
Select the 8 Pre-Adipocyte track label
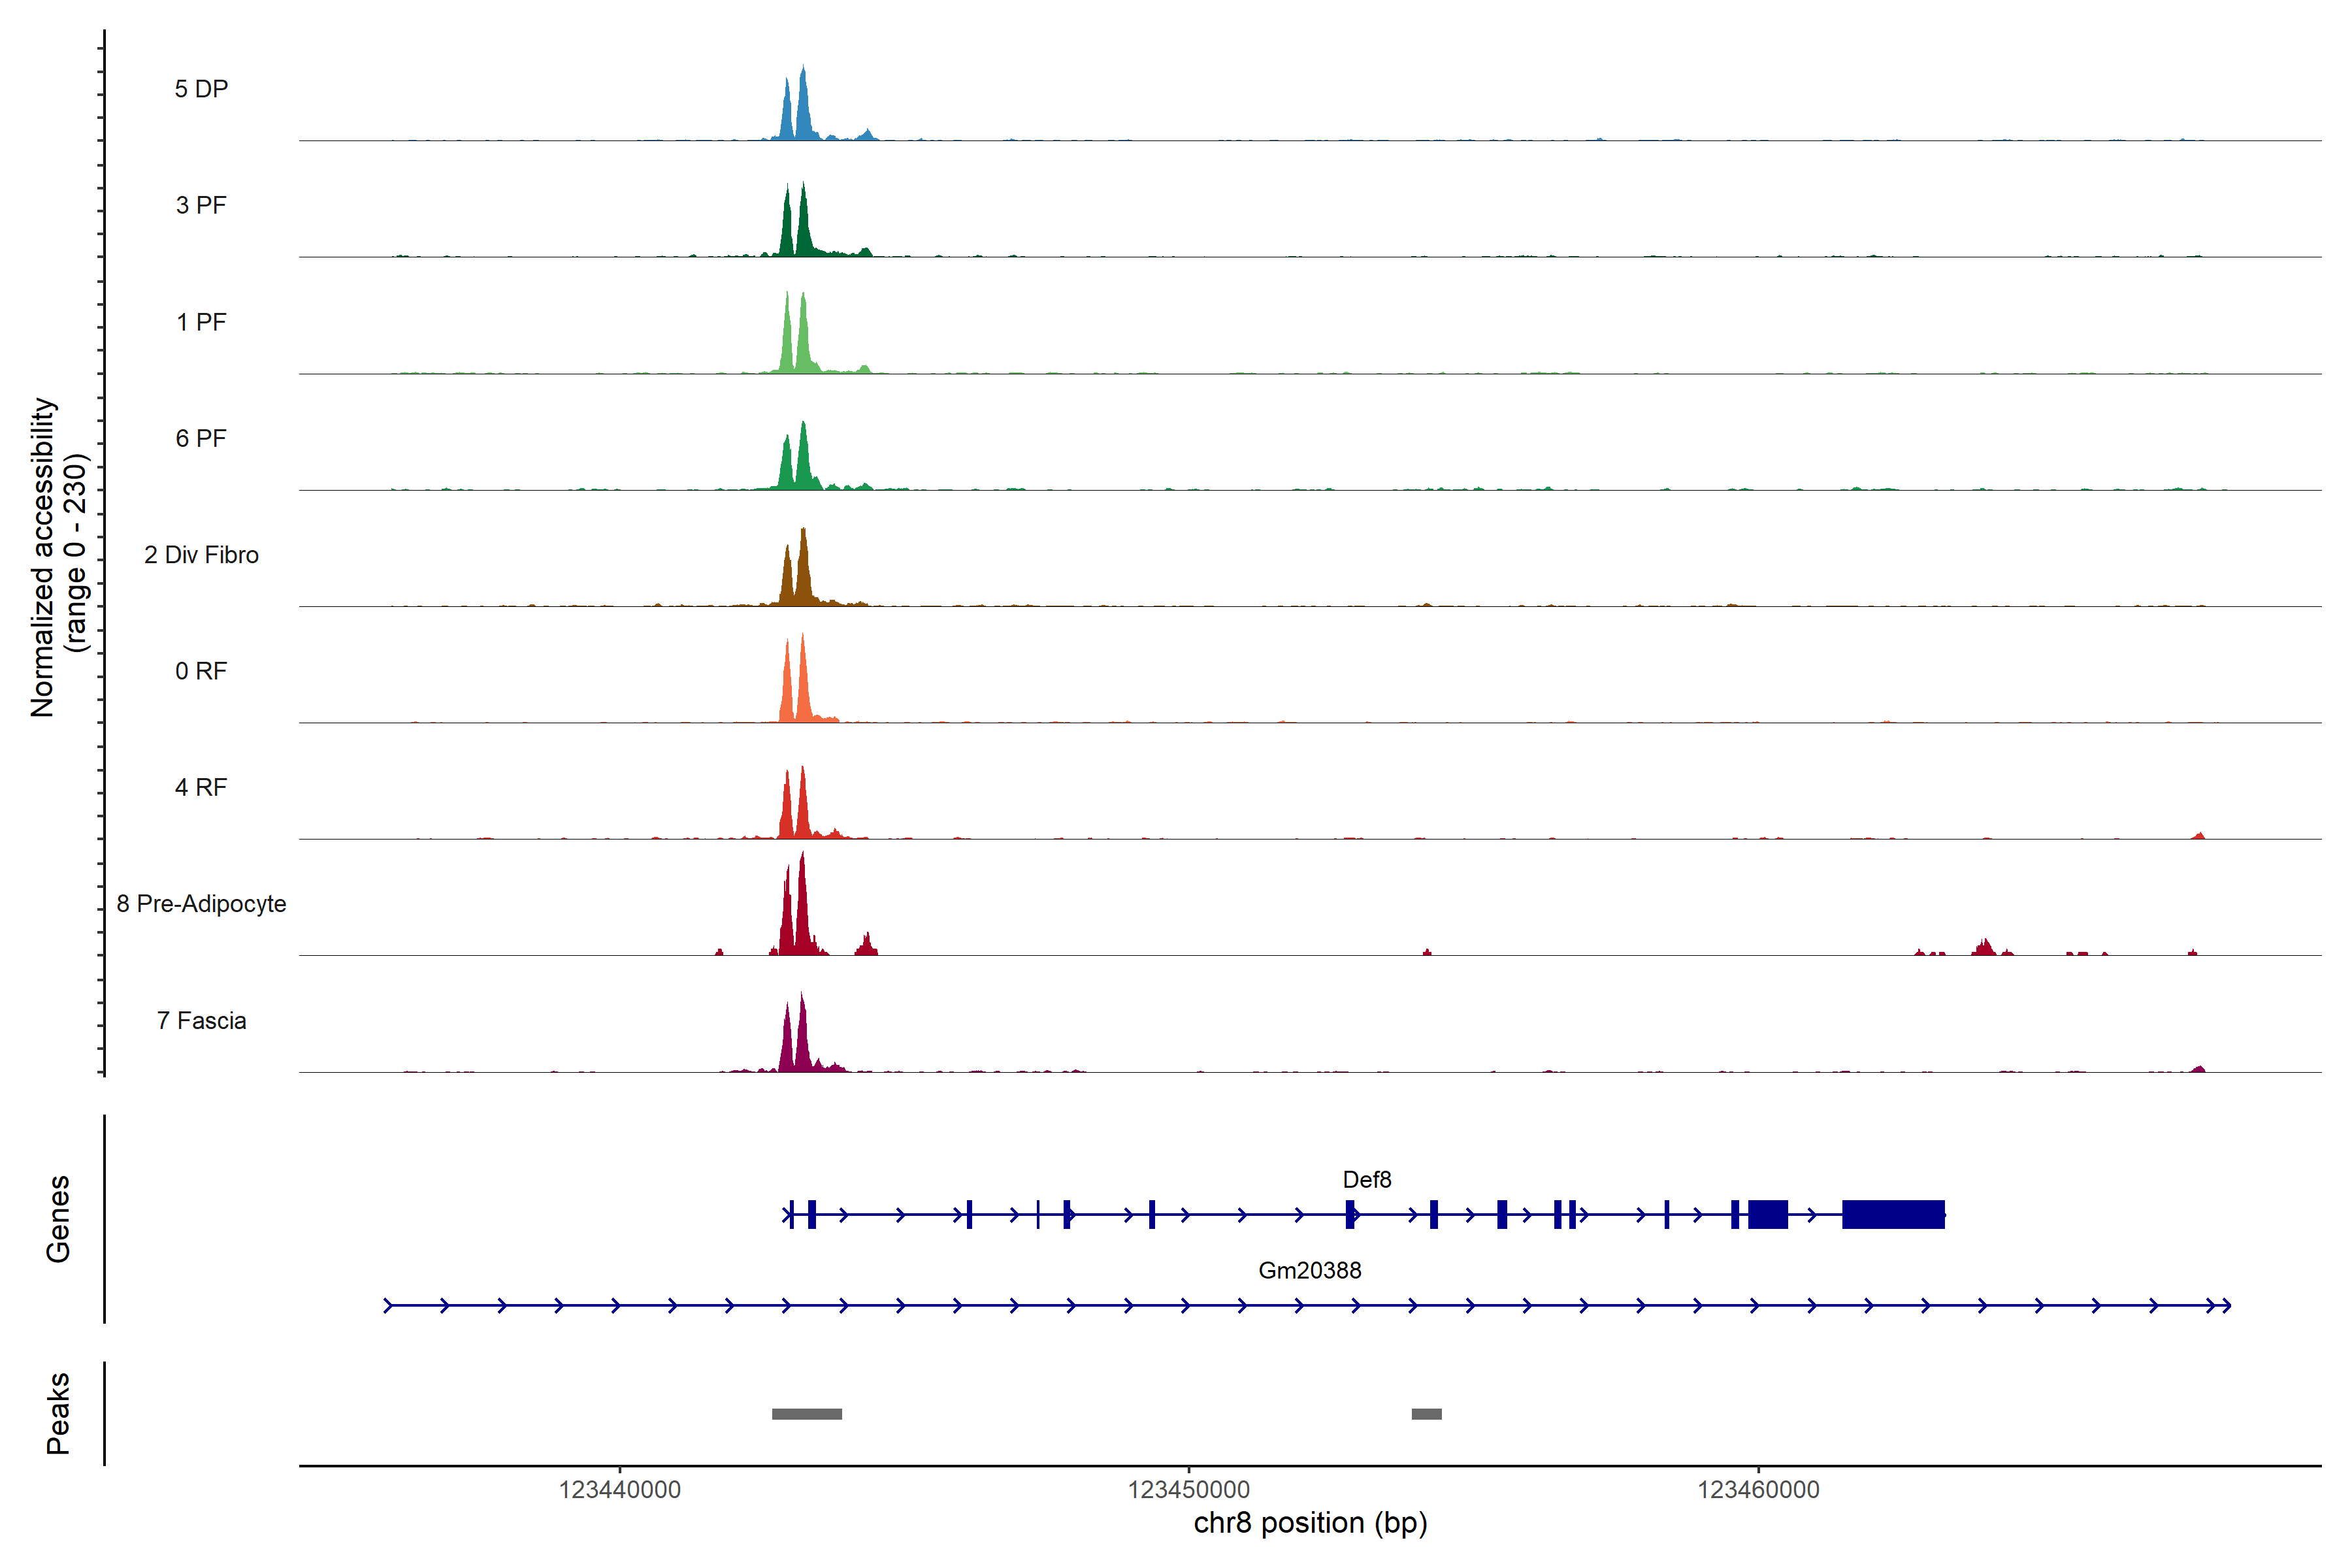tap(201, 904)
